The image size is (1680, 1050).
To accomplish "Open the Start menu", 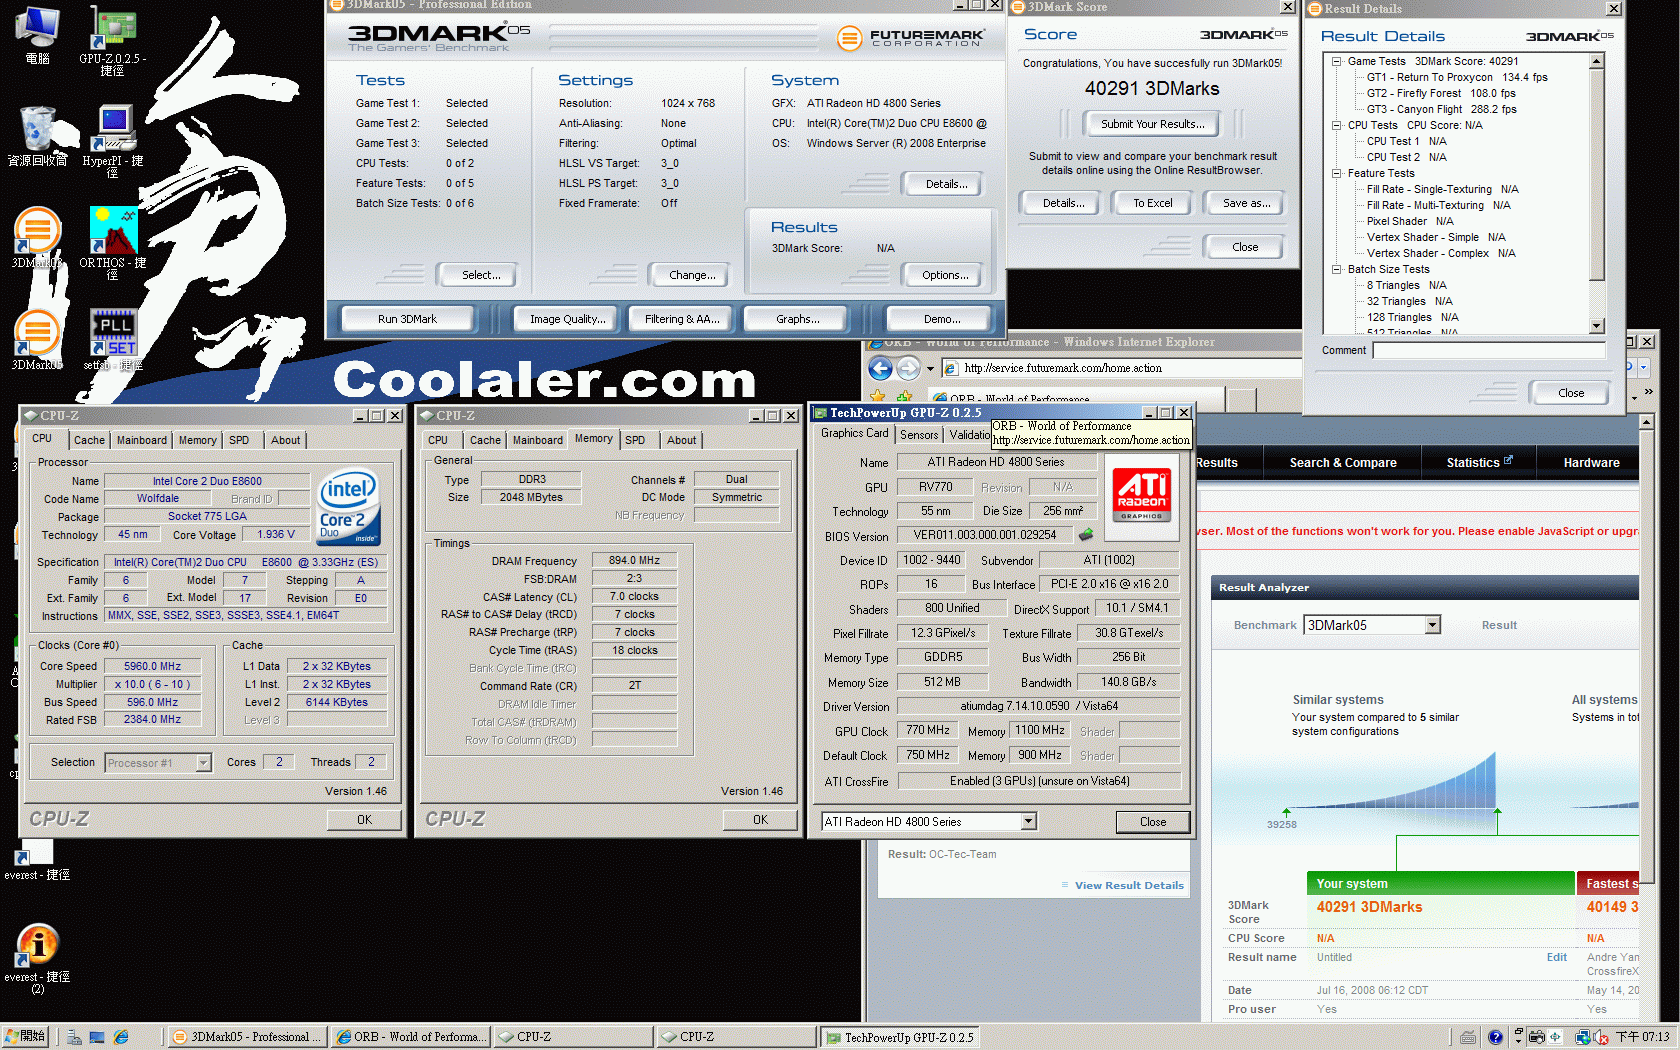I will click(26, 1037).
